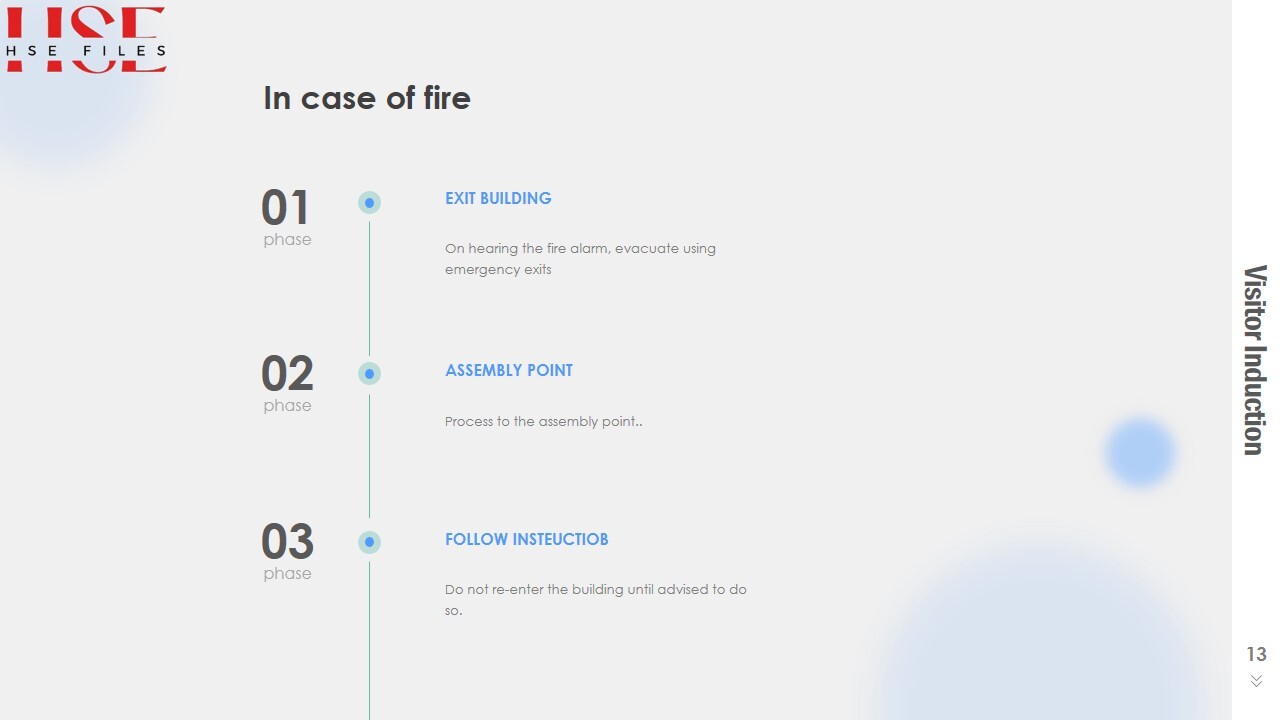Click the page number 13
The image size is (1280, 720).
click(1256, 654)
